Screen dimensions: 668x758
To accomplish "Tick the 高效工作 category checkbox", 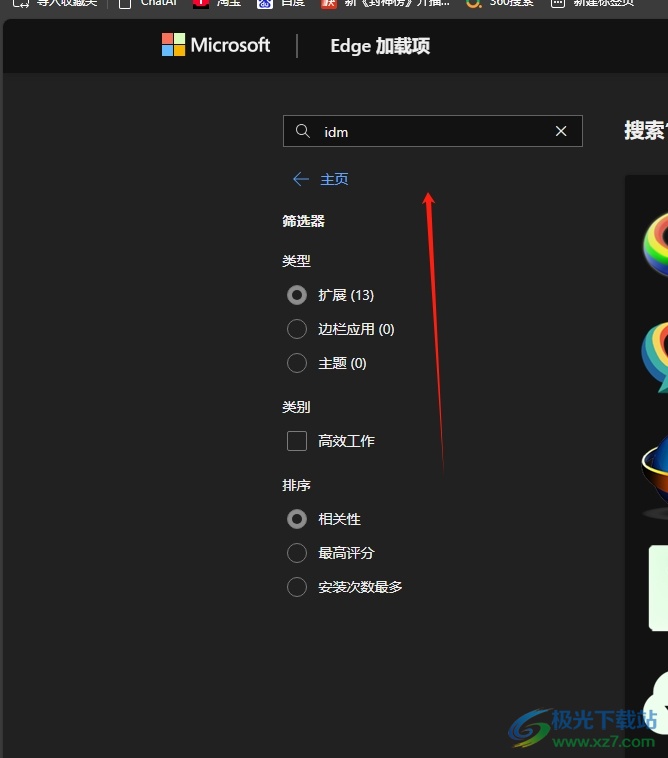I will [x=297, y=440].
